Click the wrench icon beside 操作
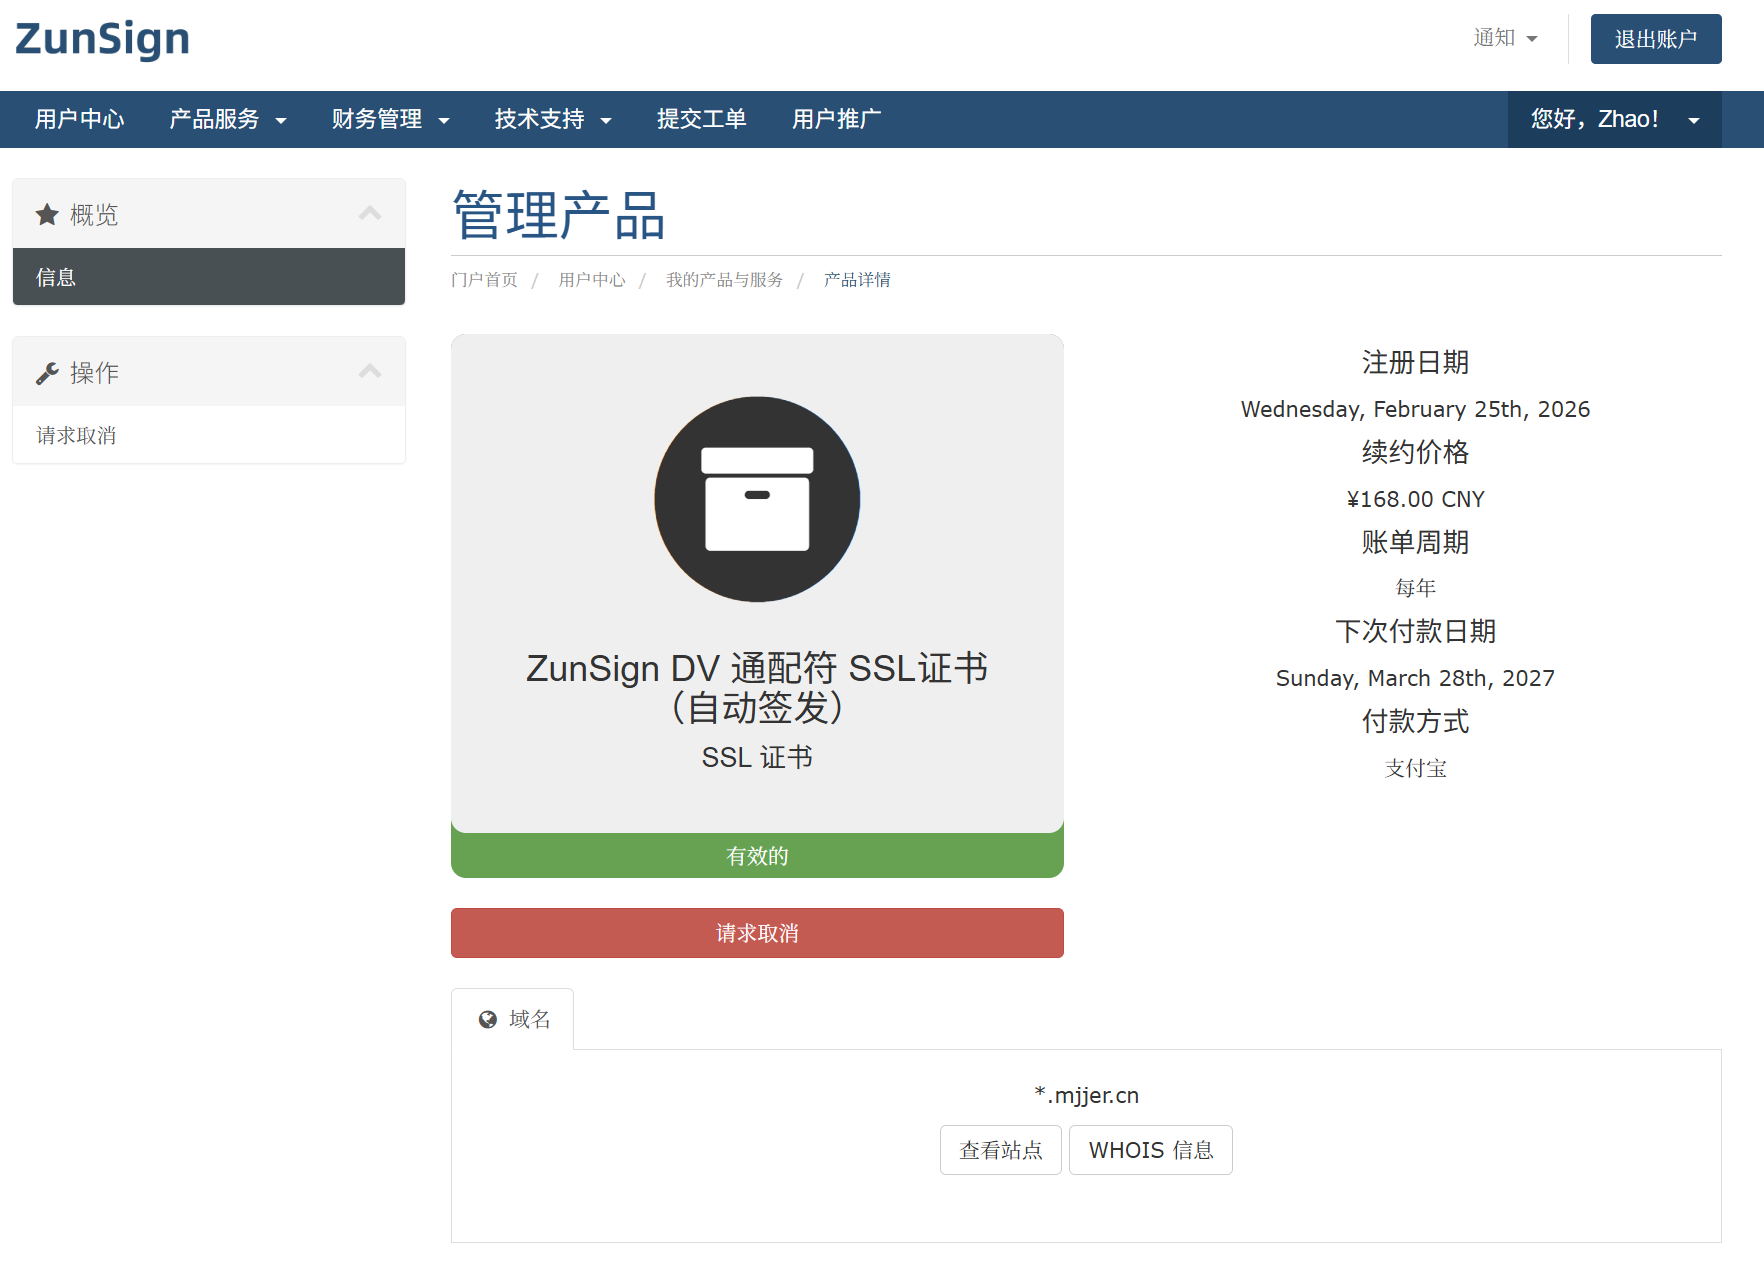Viewport: 1764px width, 1278px height. point(47,373)
